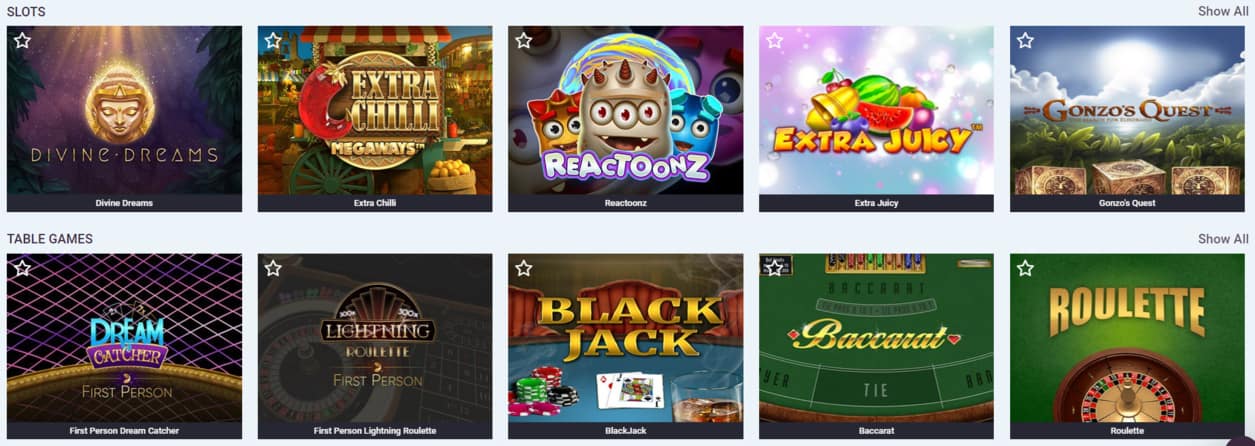Mark Reactoonz as favorite with star

point(523,41)
